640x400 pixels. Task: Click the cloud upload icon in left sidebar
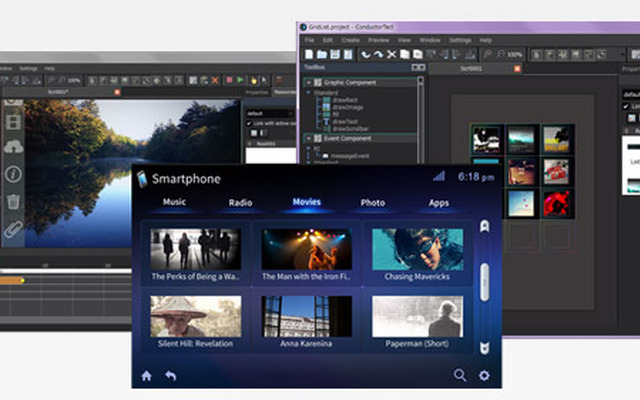pyautogui.click(x=13, y=147)
